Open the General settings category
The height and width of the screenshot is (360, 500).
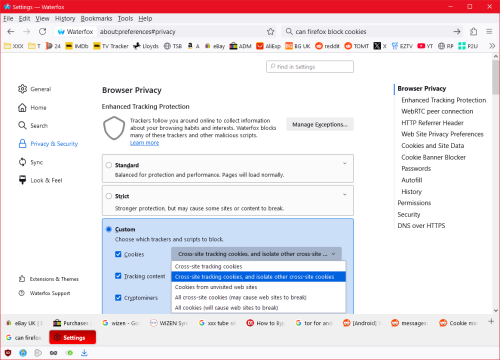35,89
